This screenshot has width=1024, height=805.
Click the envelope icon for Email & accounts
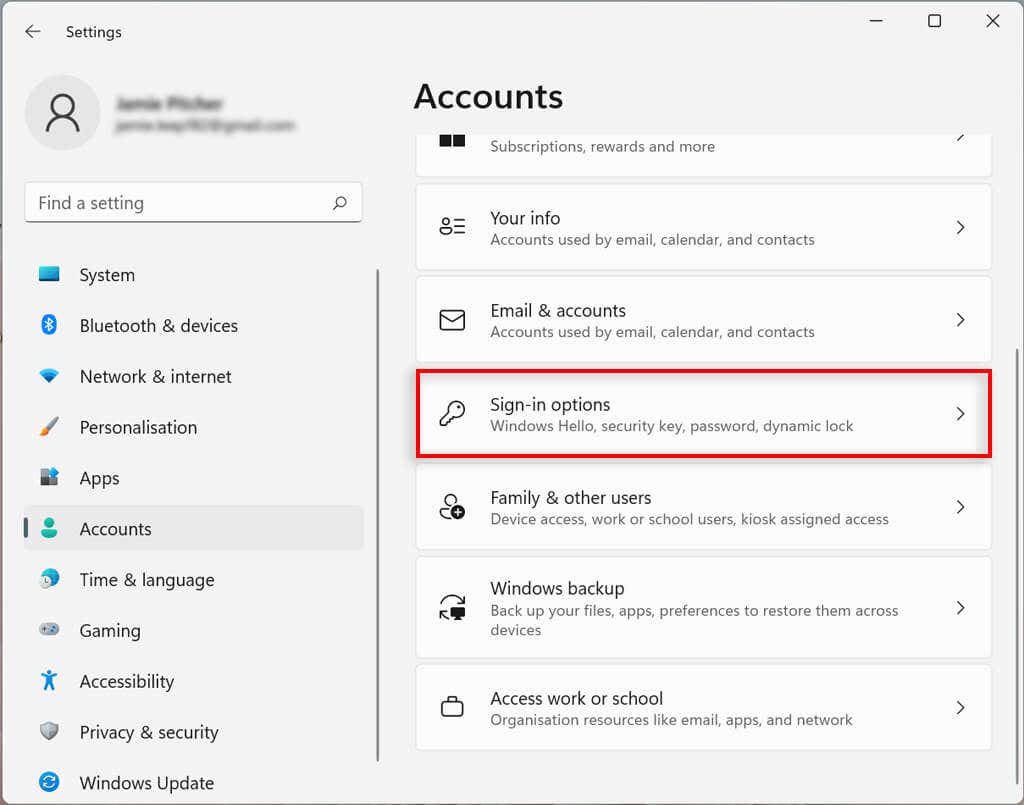click(452, 320)
